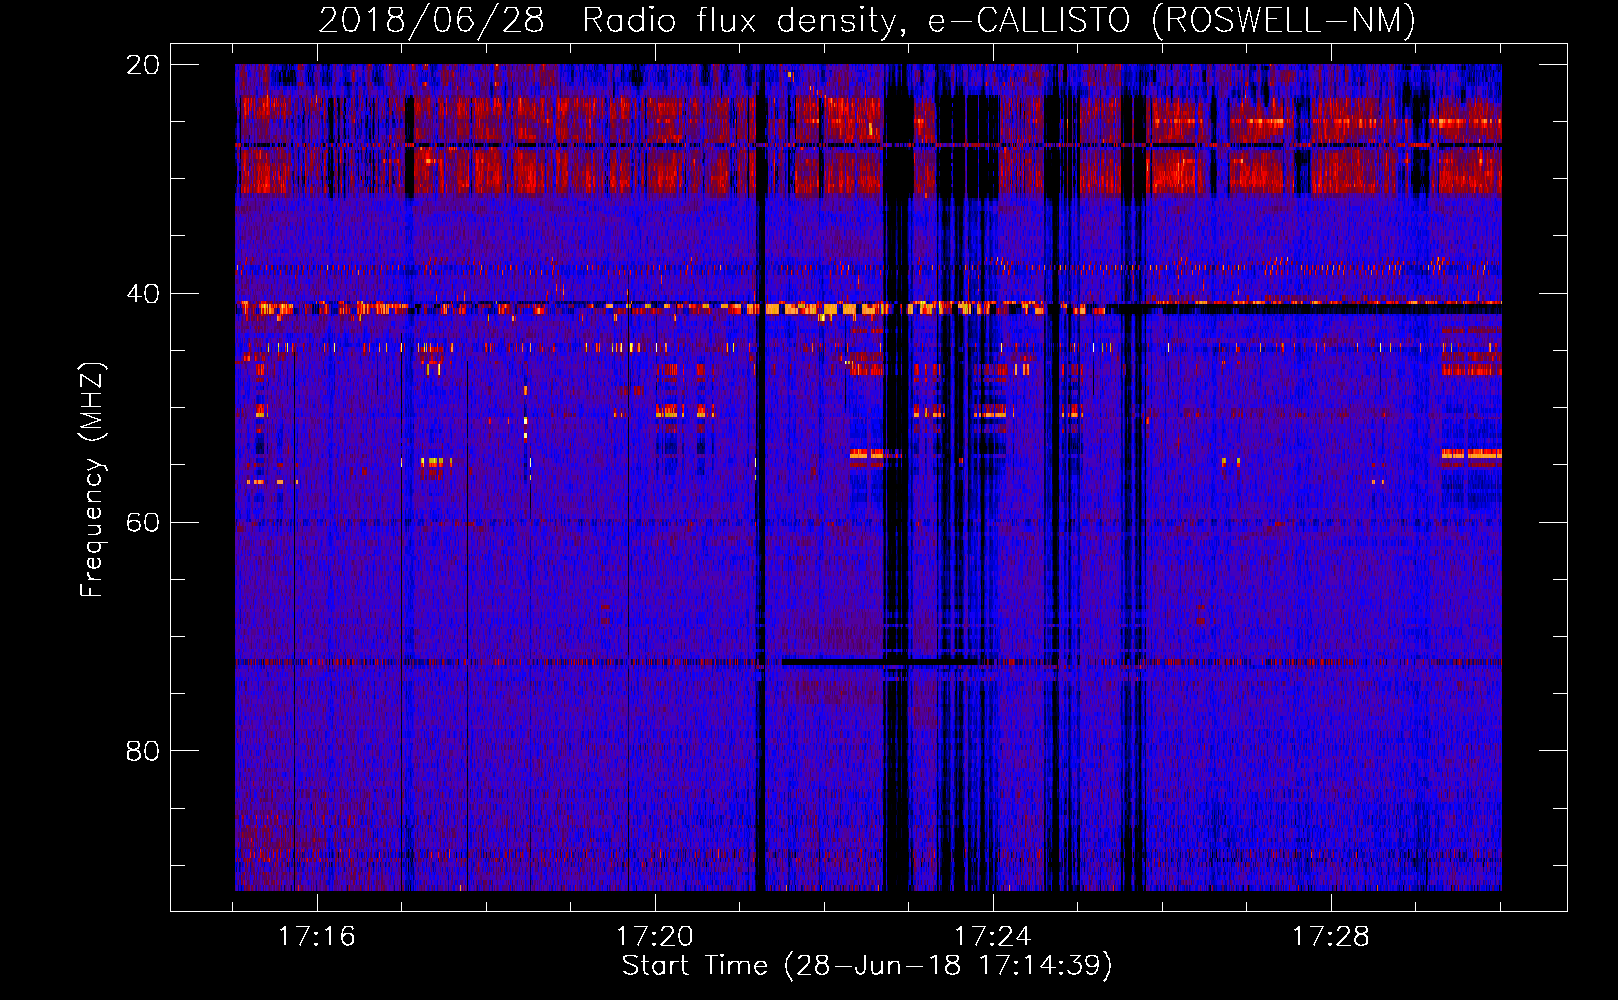Click frequency axis label '80'

tap(143, 751)
